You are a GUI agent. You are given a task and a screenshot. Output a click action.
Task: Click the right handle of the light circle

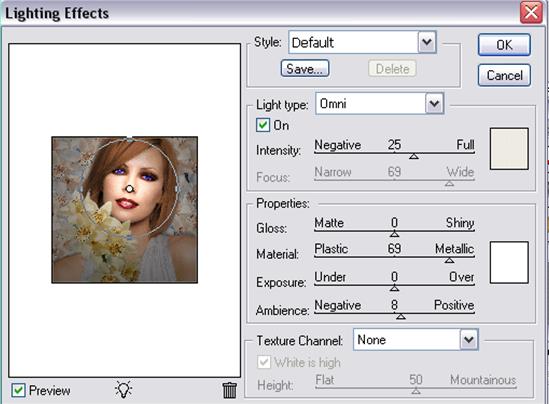176,189
